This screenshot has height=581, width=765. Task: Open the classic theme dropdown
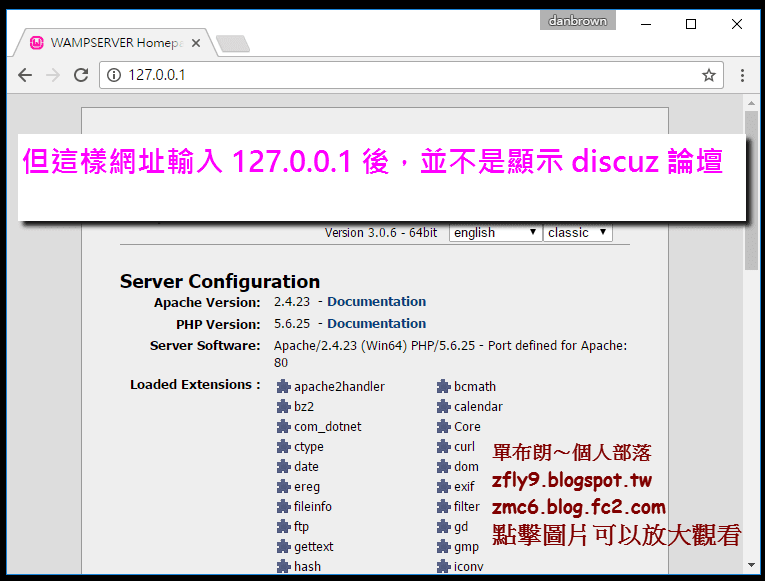(x=578, y=233)
